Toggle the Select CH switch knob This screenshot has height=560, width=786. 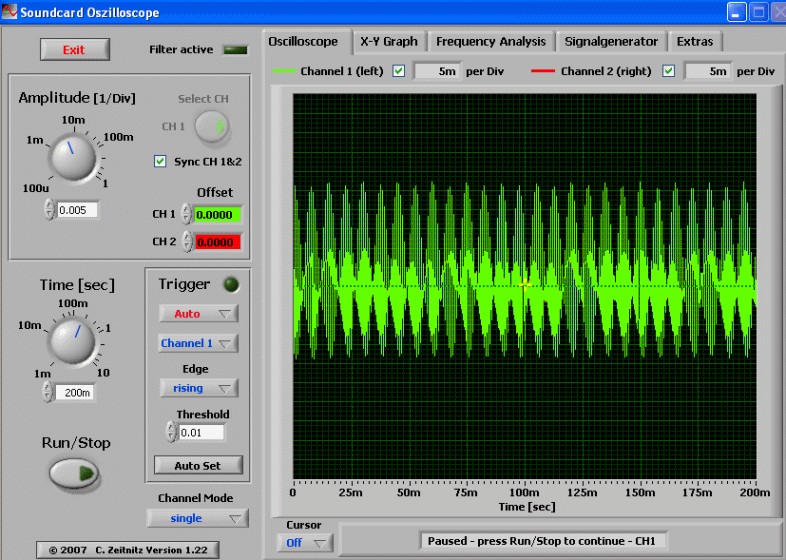click(212, 126)
